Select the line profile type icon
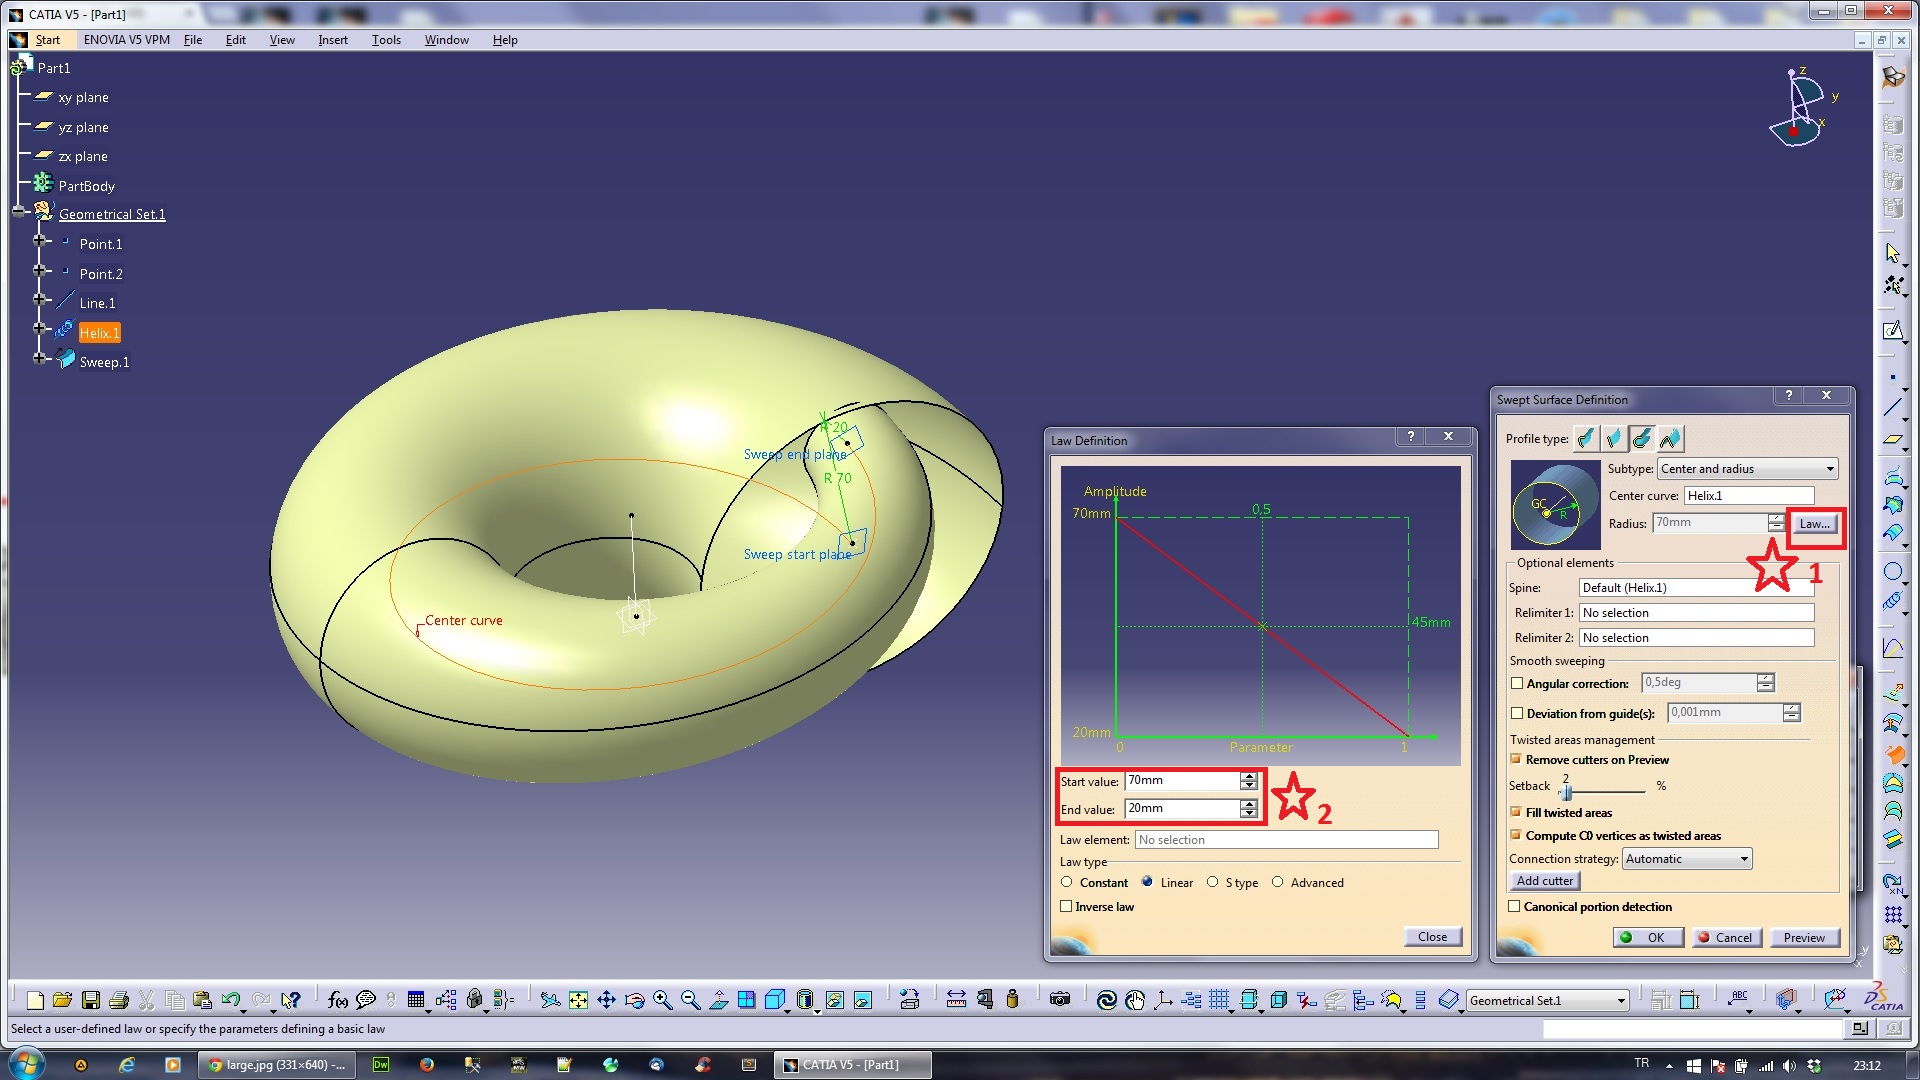1920x1080 pixels. point(1614,438)
